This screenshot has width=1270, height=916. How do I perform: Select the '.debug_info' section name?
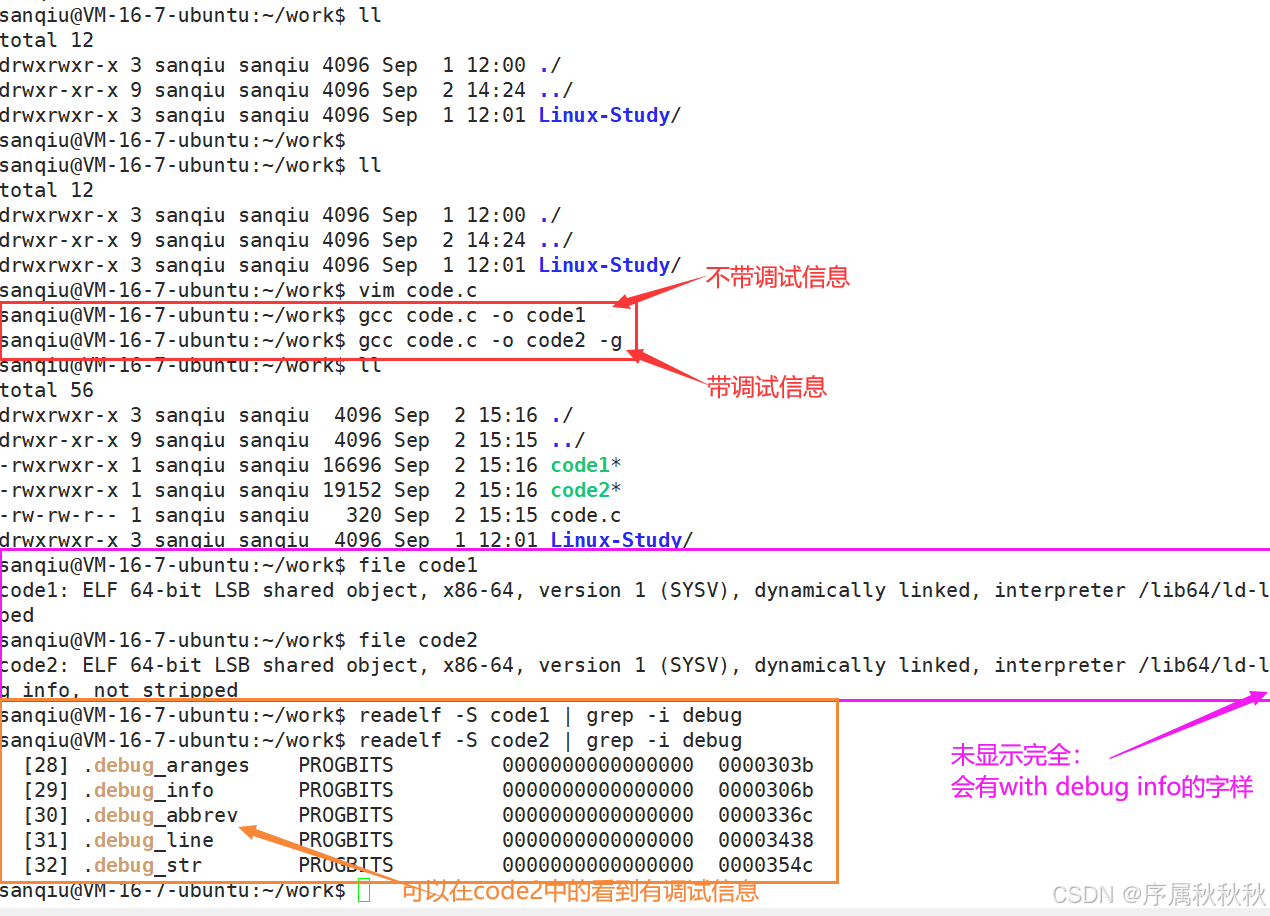point(148,790)
